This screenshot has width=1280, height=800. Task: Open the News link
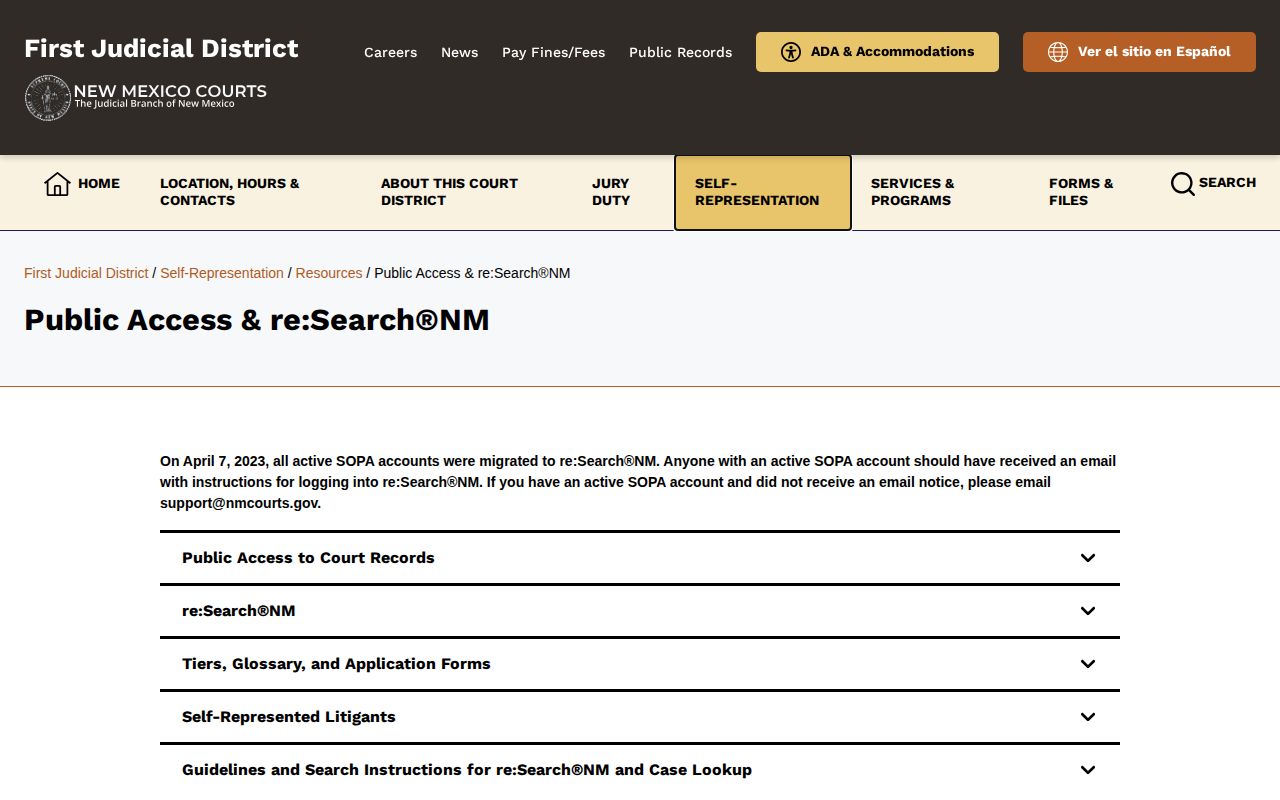[459, 52]
